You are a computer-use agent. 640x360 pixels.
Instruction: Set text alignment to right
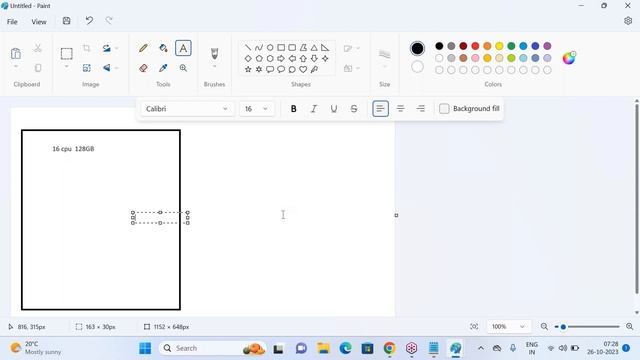point(420,109)
